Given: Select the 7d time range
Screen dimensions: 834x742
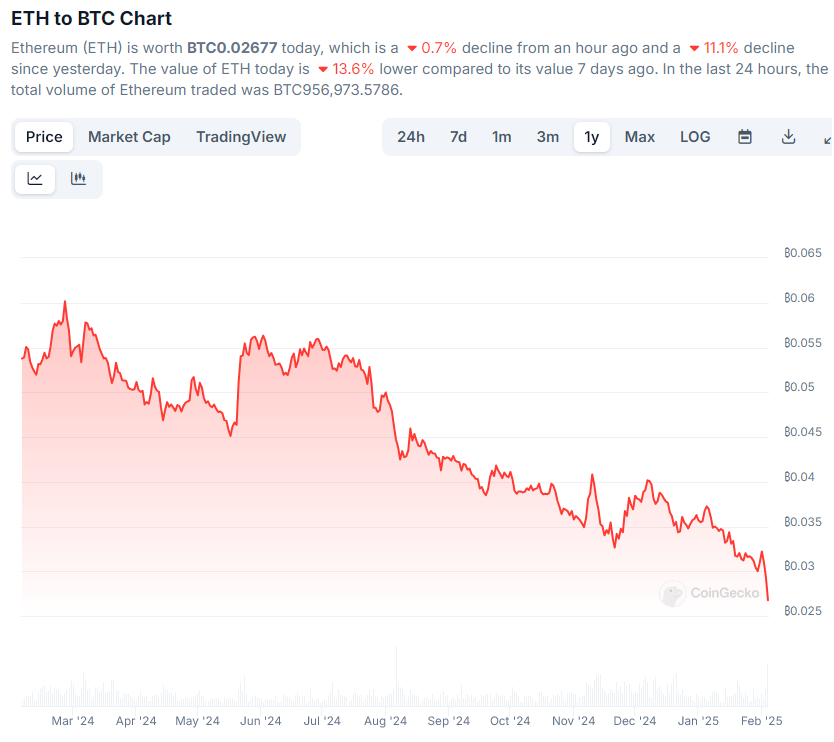Looking at the screenshot, I should (458, 137).
